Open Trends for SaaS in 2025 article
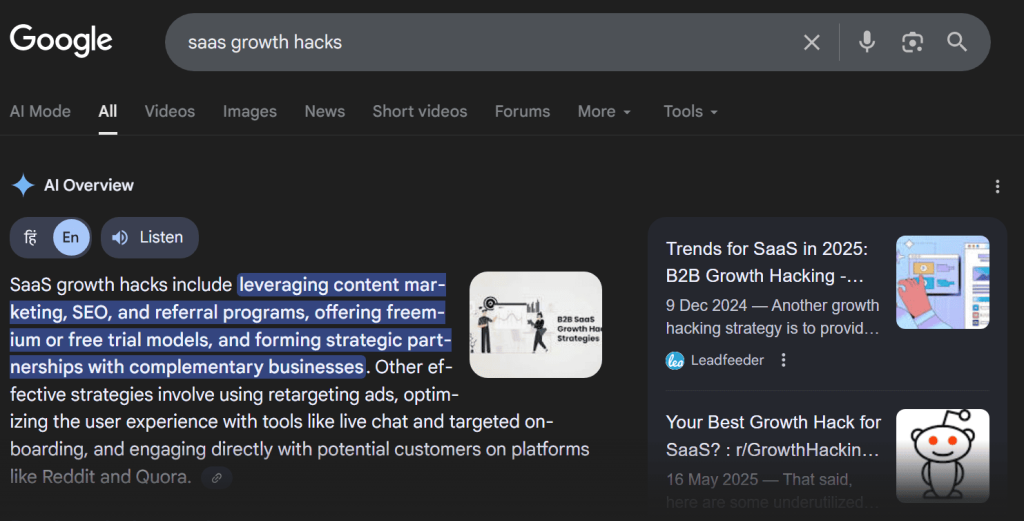The width and height of the screenshot is (1024, 521). (767, 262)
